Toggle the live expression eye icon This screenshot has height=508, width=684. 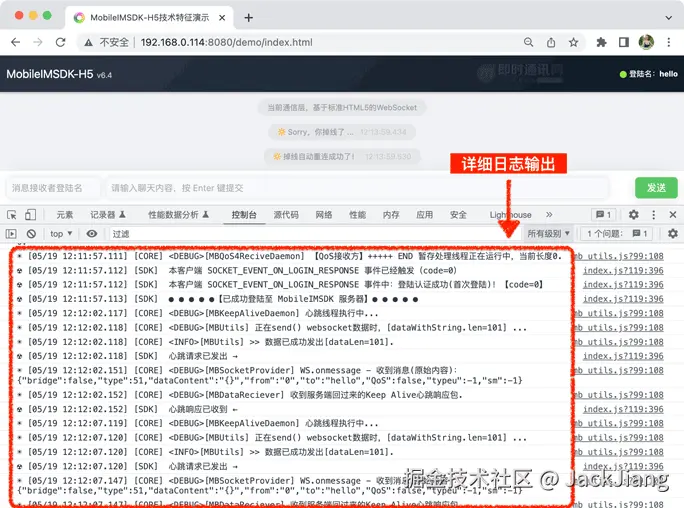click(x=92, y=234)
